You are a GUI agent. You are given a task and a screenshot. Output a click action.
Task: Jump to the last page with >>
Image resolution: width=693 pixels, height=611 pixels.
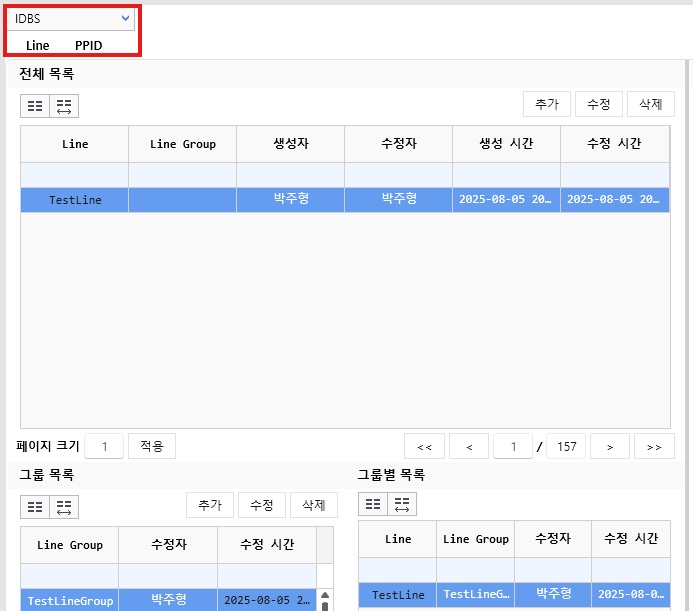[x=653, y=447]
